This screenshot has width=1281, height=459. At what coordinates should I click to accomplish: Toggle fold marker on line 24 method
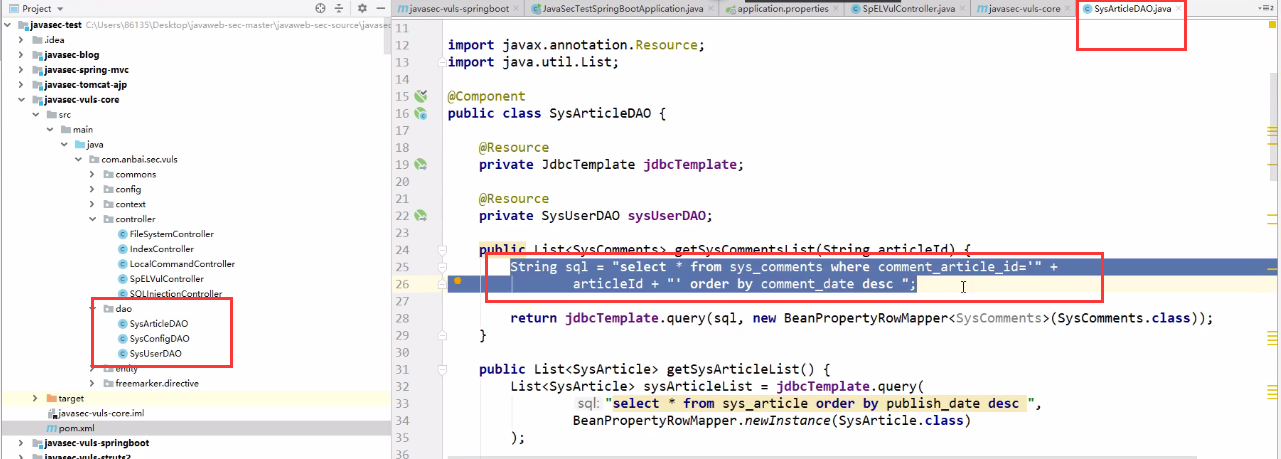(x=440, y=249)
